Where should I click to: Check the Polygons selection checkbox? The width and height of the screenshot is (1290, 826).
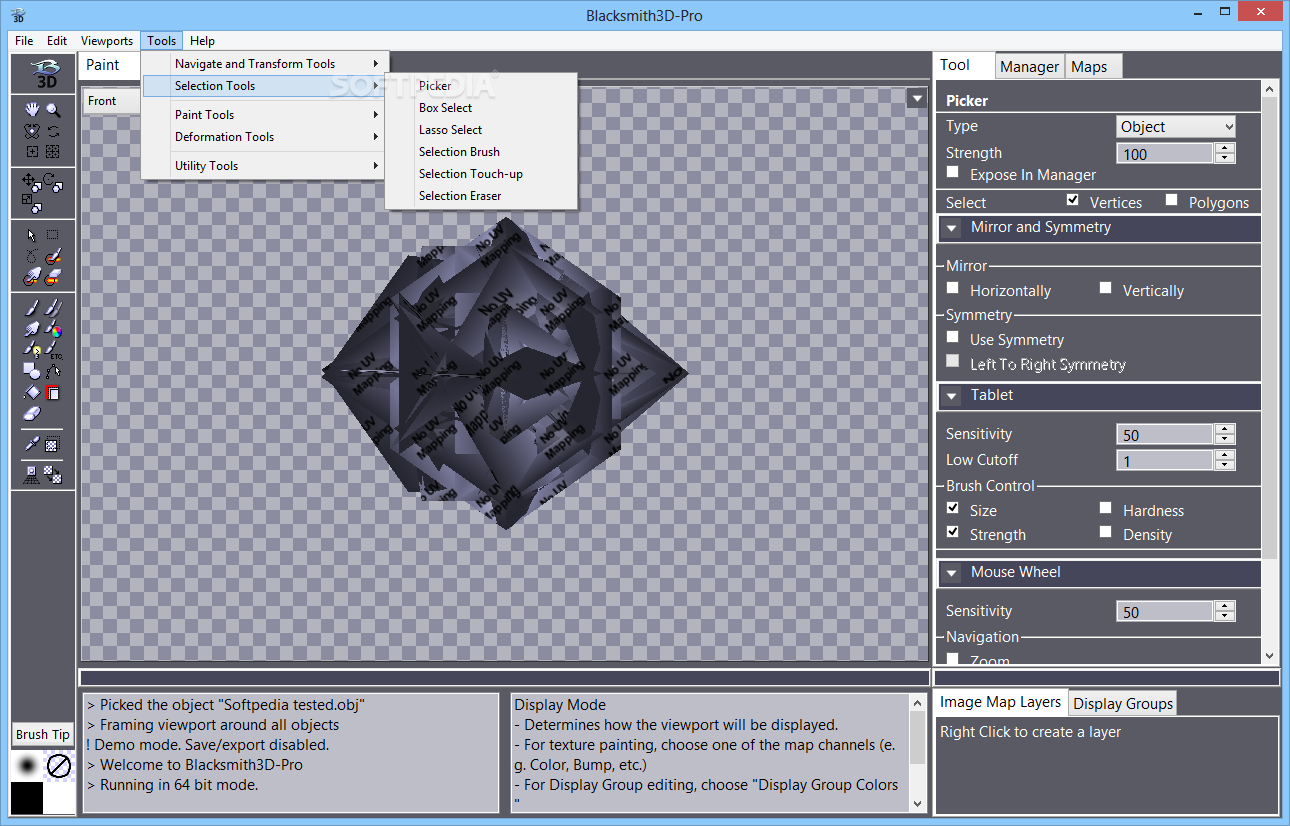point(1171,200)
